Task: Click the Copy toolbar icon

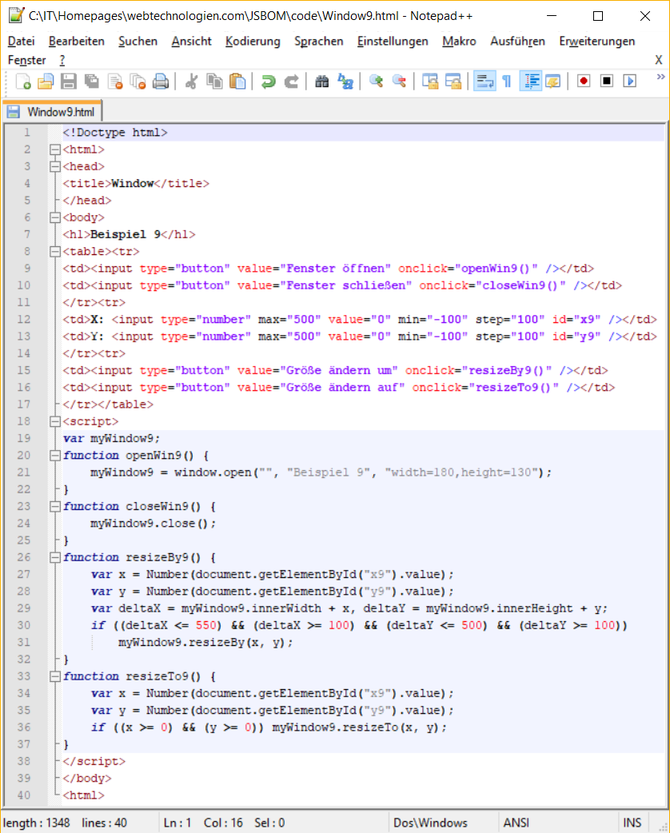Action: pos(215,81)
